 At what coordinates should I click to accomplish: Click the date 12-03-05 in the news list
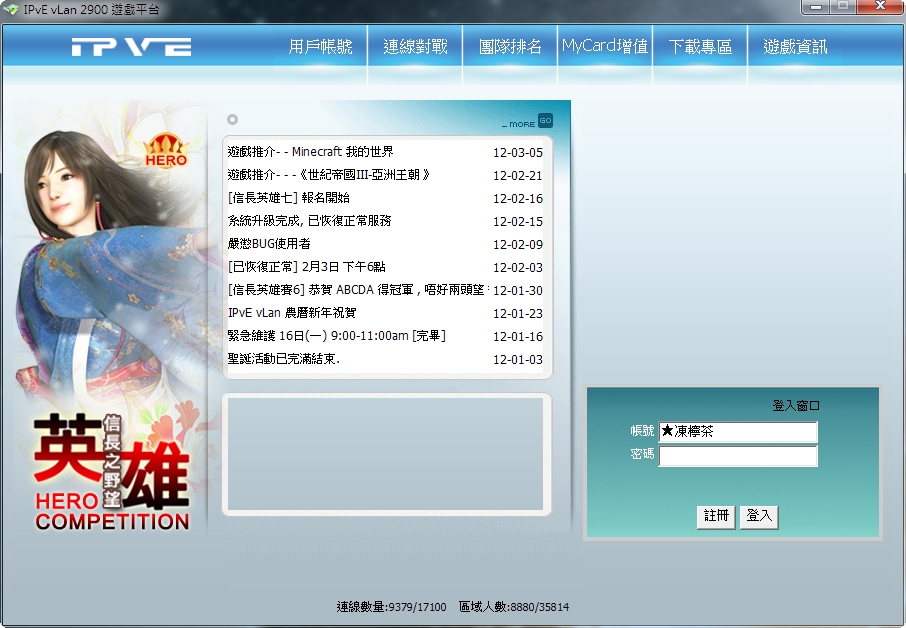518,153
